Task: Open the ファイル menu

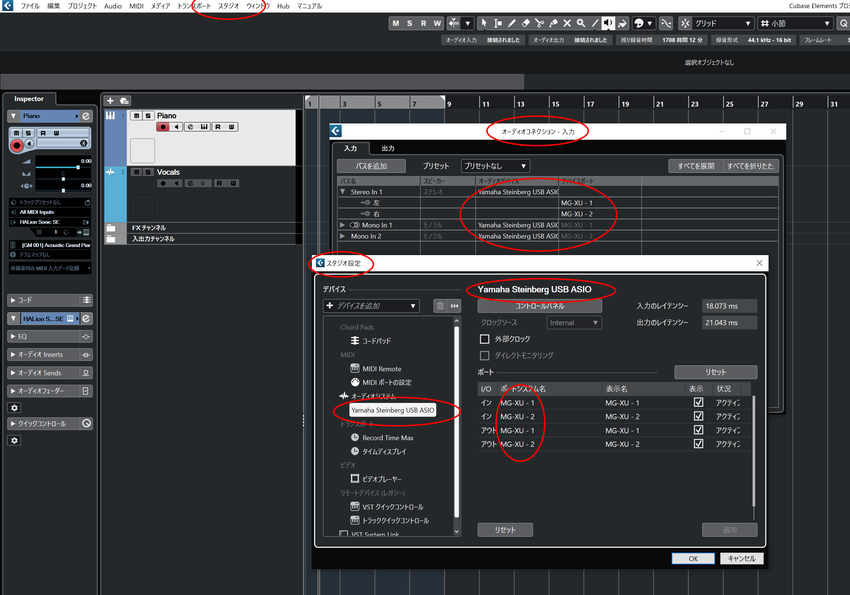Action: tap(30, 6)
